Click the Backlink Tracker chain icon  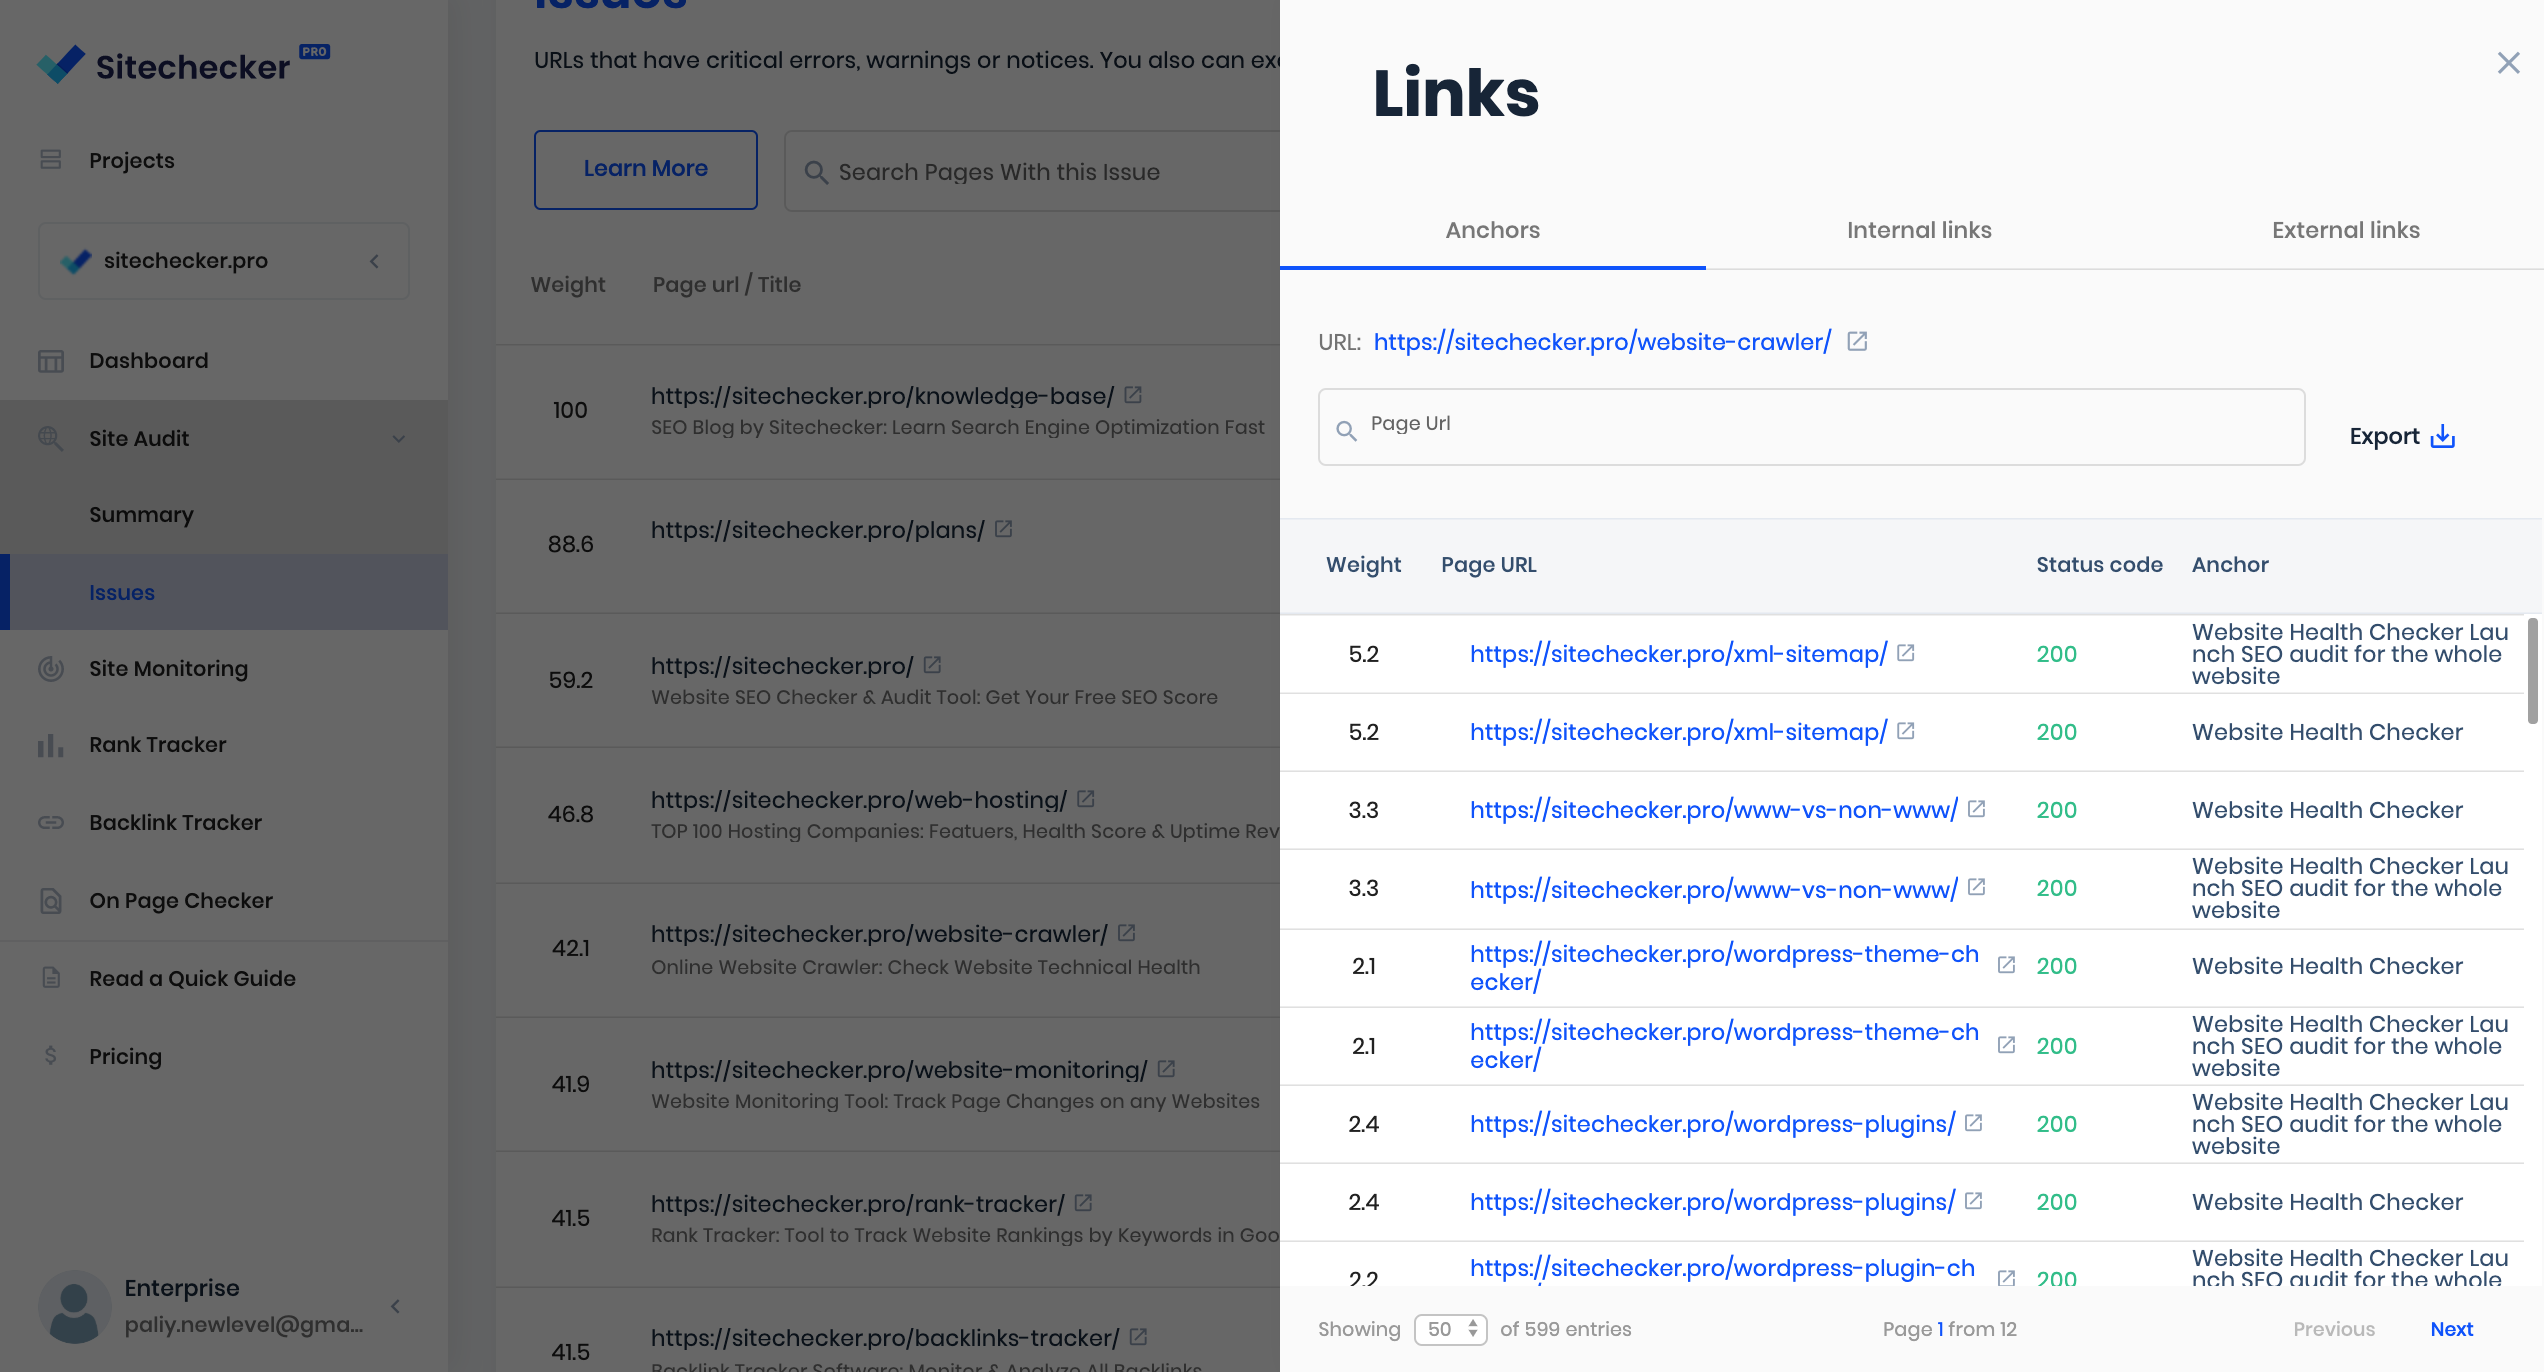pos(50,823)
